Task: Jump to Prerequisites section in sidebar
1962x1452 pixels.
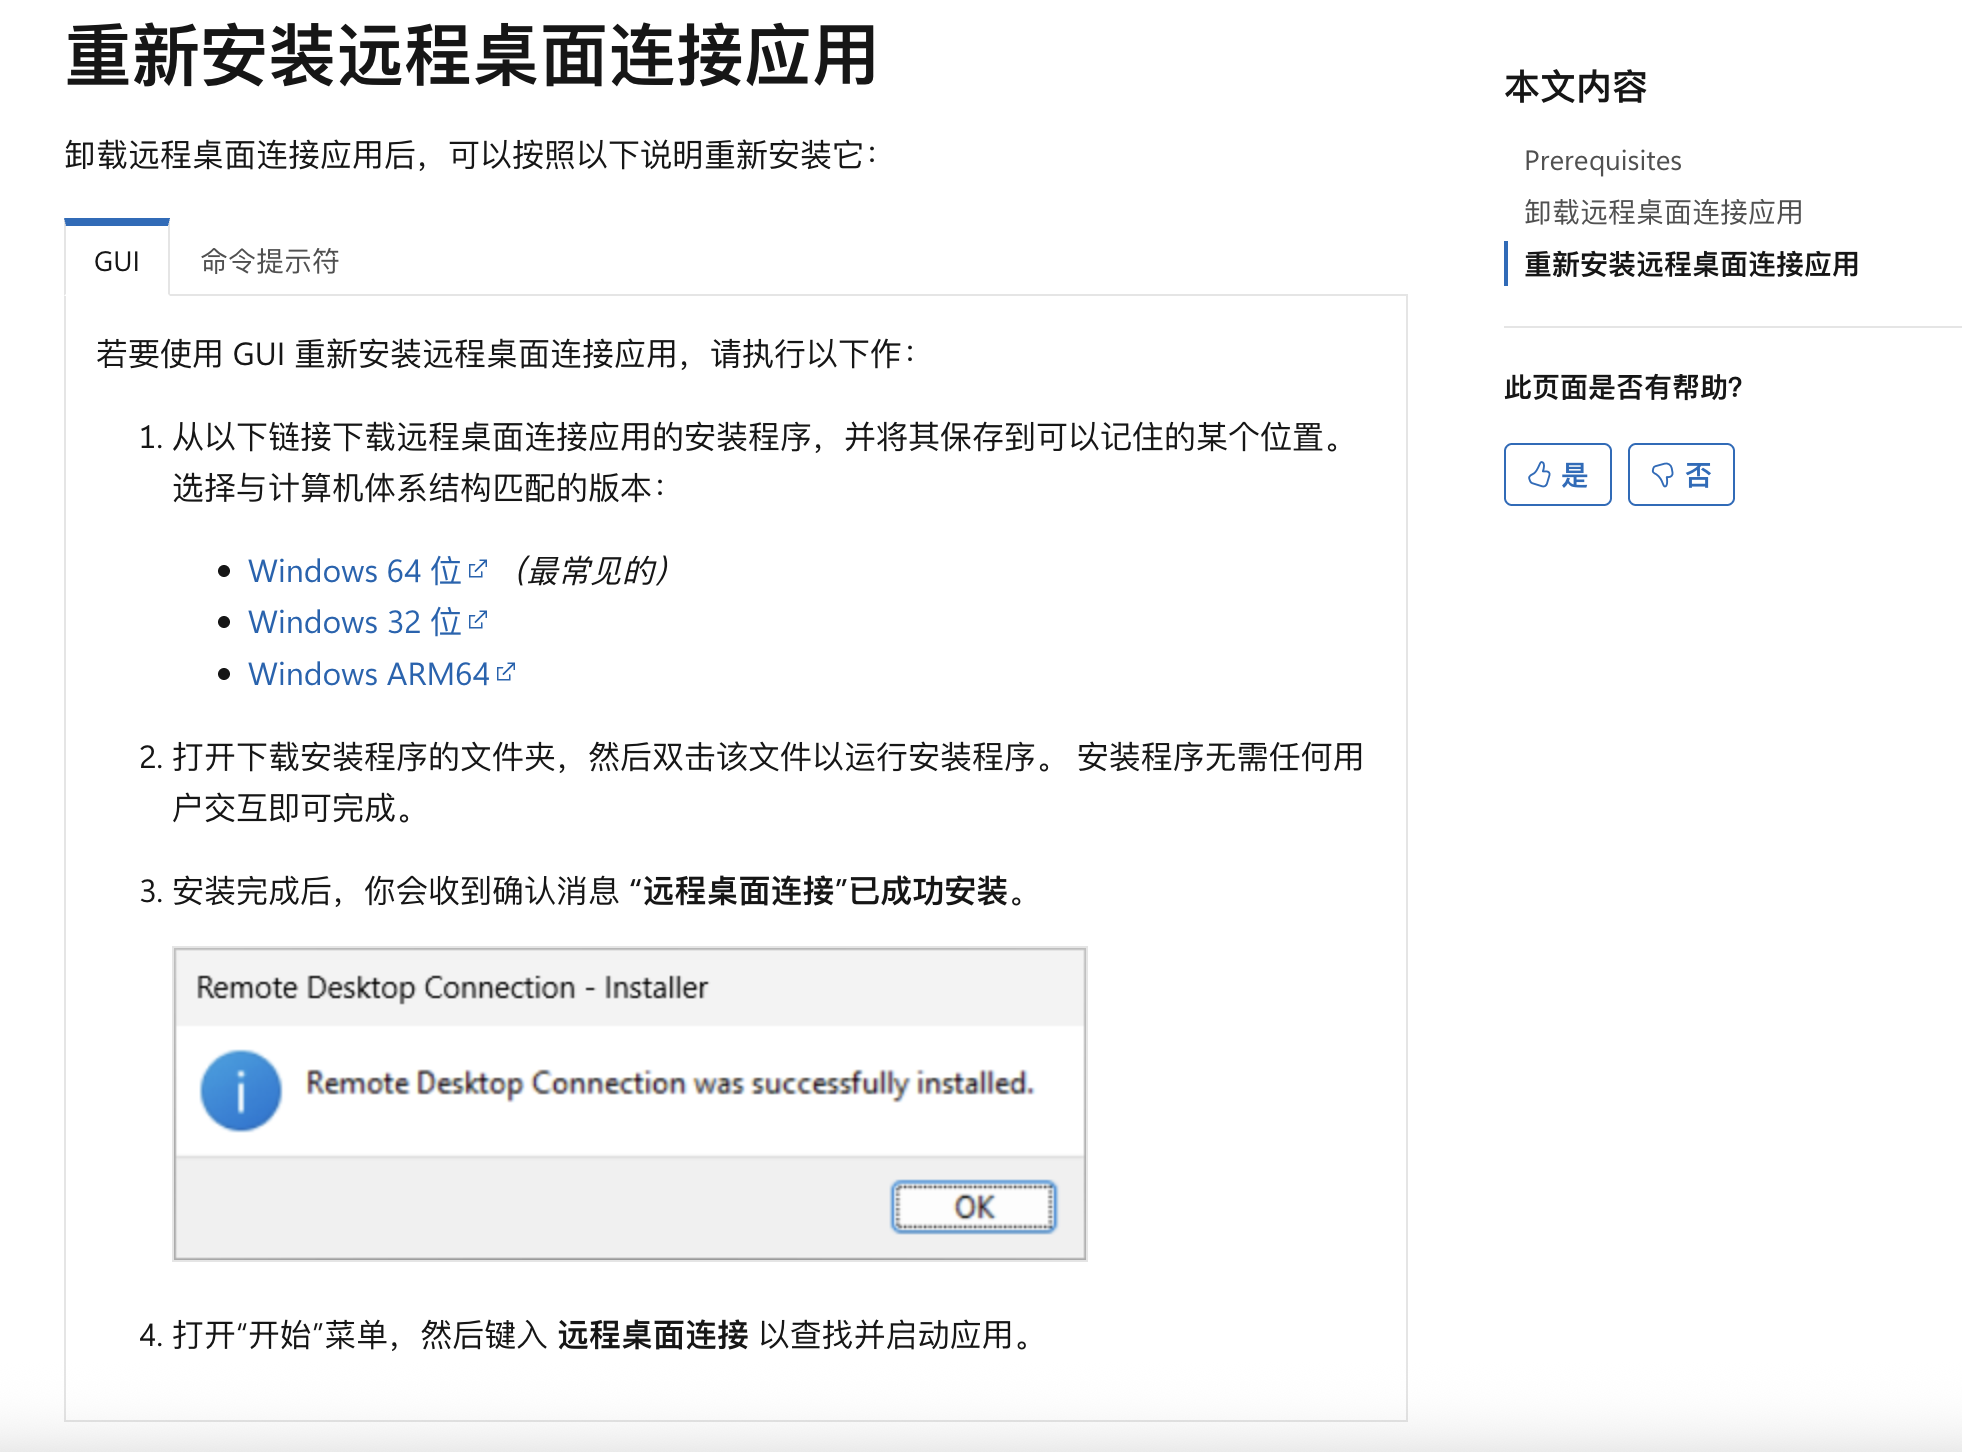Action: point(1602,160)
